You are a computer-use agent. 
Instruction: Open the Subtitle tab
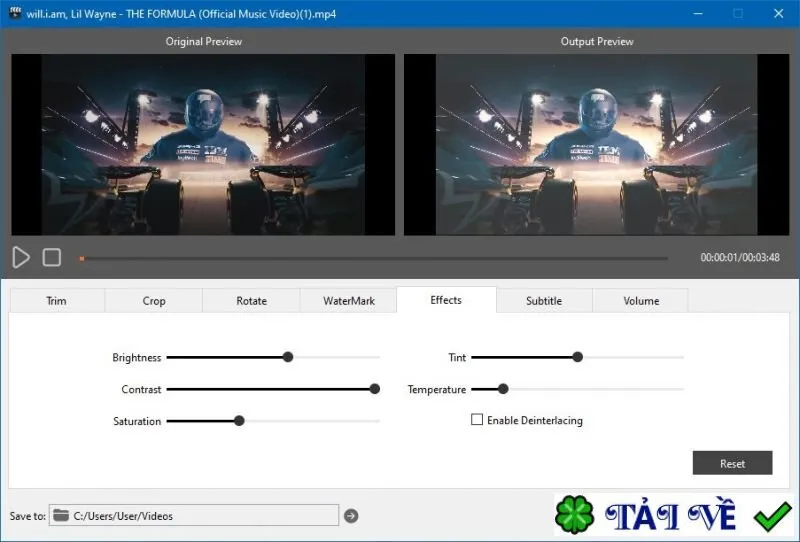pos(544,301)
